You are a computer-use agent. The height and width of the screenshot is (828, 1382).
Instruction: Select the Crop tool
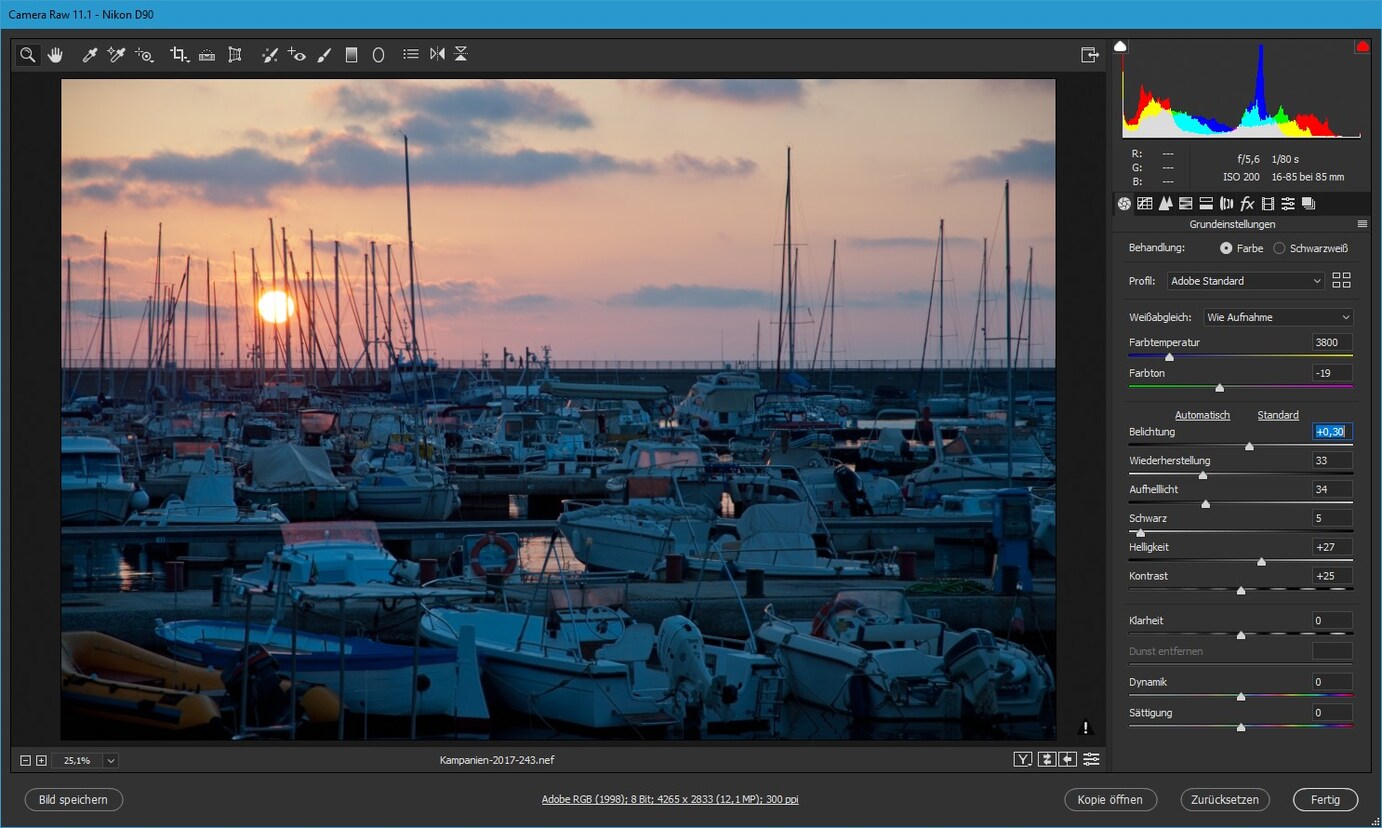[x=179, y=54]
